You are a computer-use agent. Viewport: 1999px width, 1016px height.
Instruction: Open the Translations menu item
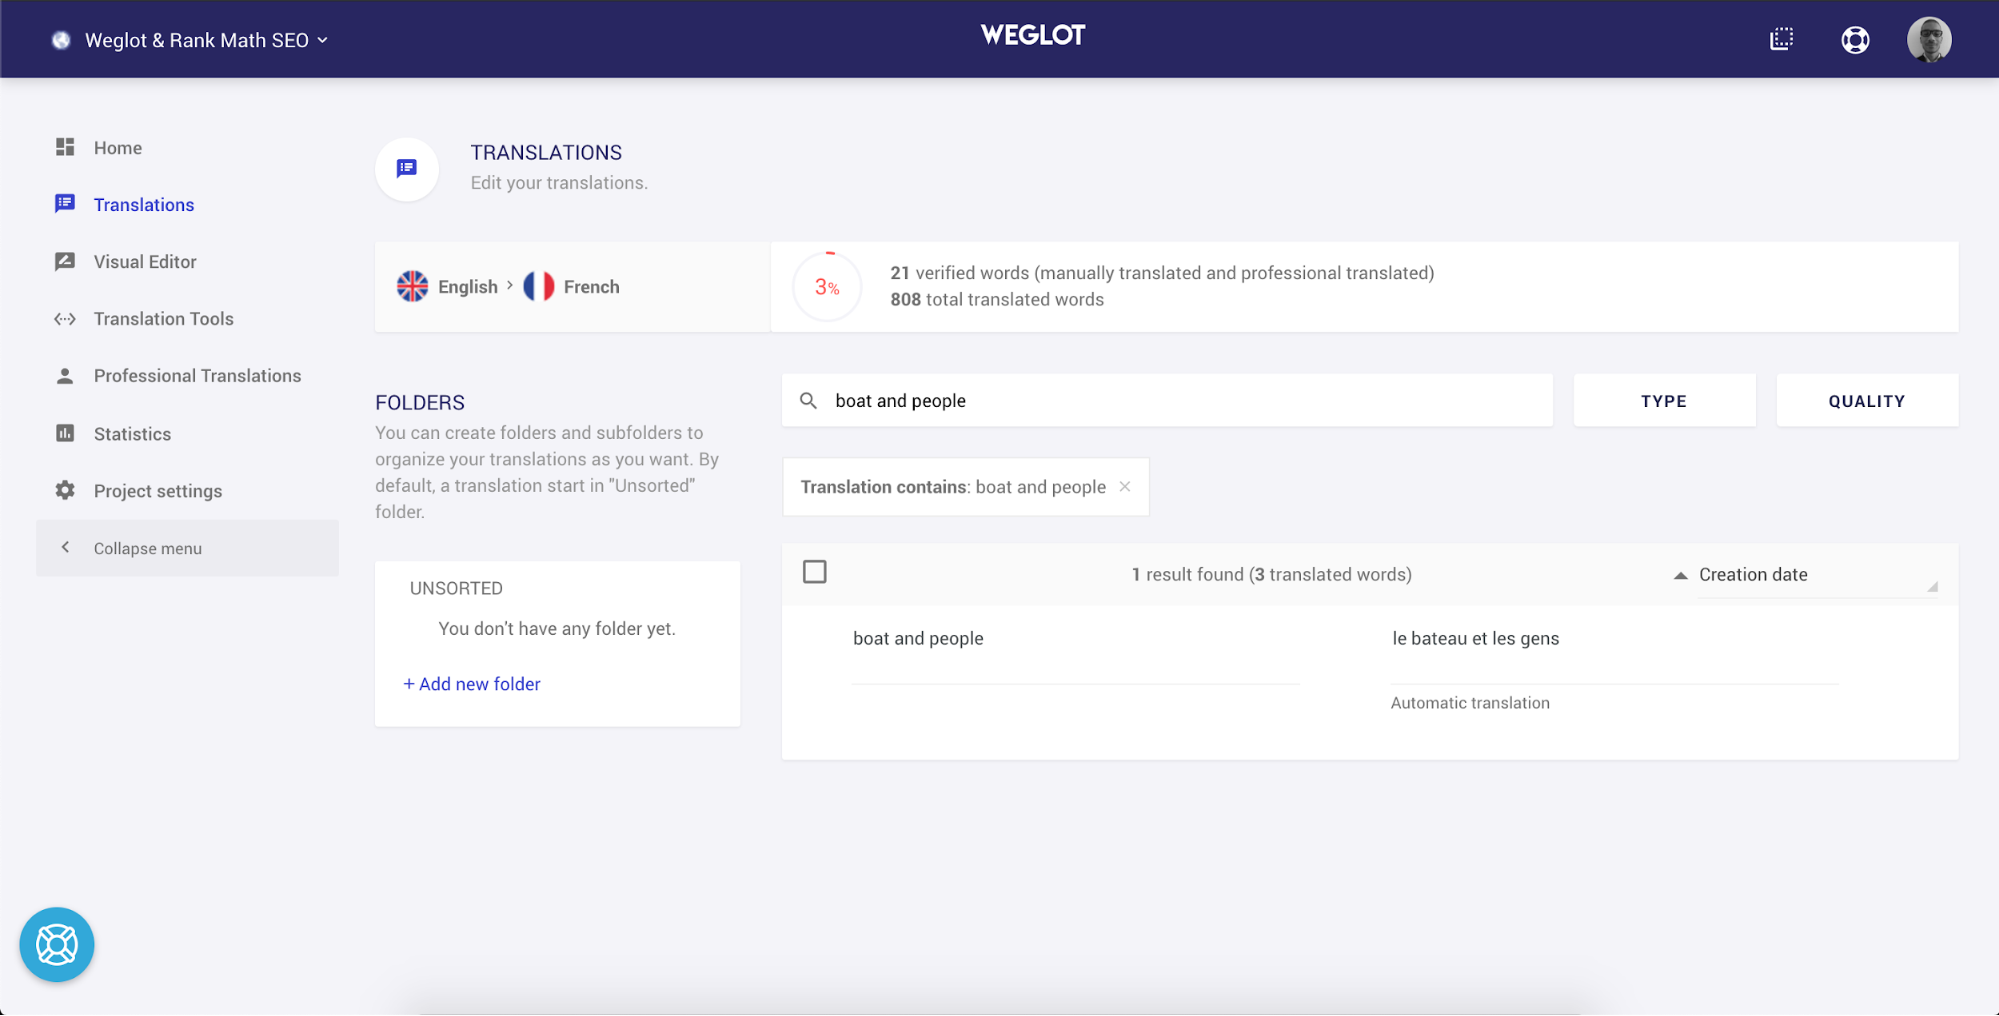pyautogui.click(x=144, y=205)
